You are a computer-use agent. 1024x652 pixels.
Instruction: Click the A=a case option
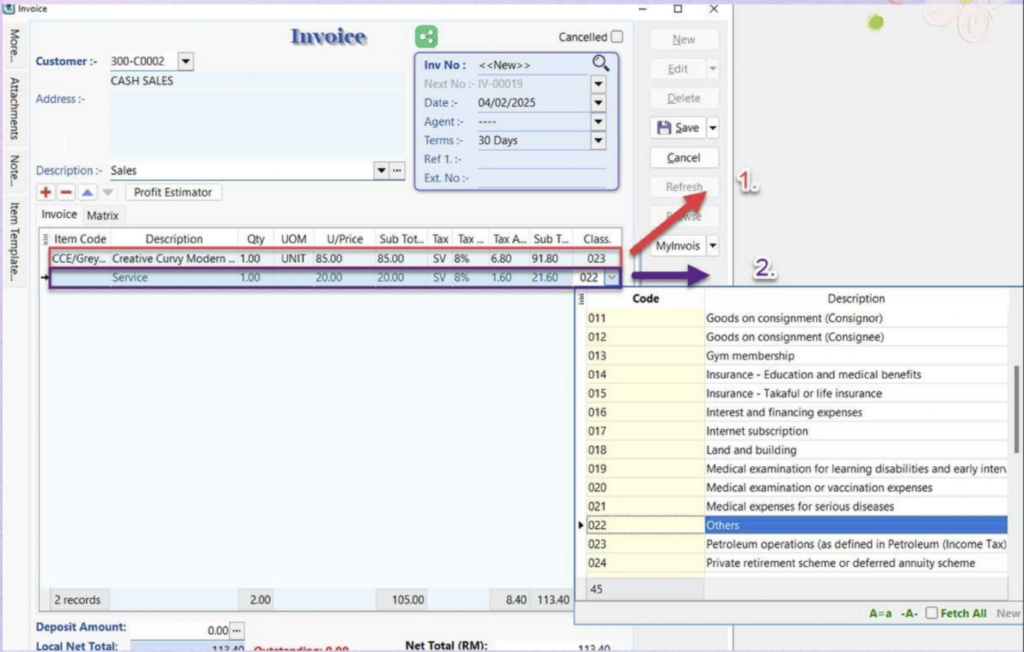click(880, 613)
